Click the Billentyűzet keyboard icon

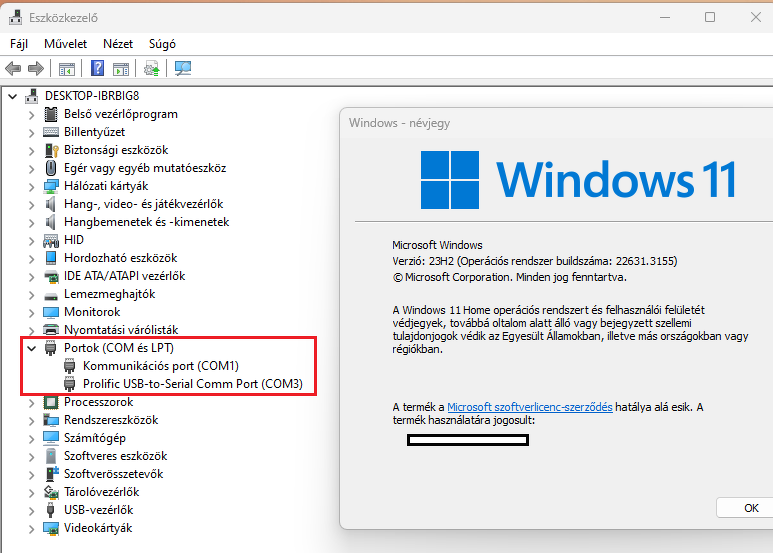coord(50,132)
